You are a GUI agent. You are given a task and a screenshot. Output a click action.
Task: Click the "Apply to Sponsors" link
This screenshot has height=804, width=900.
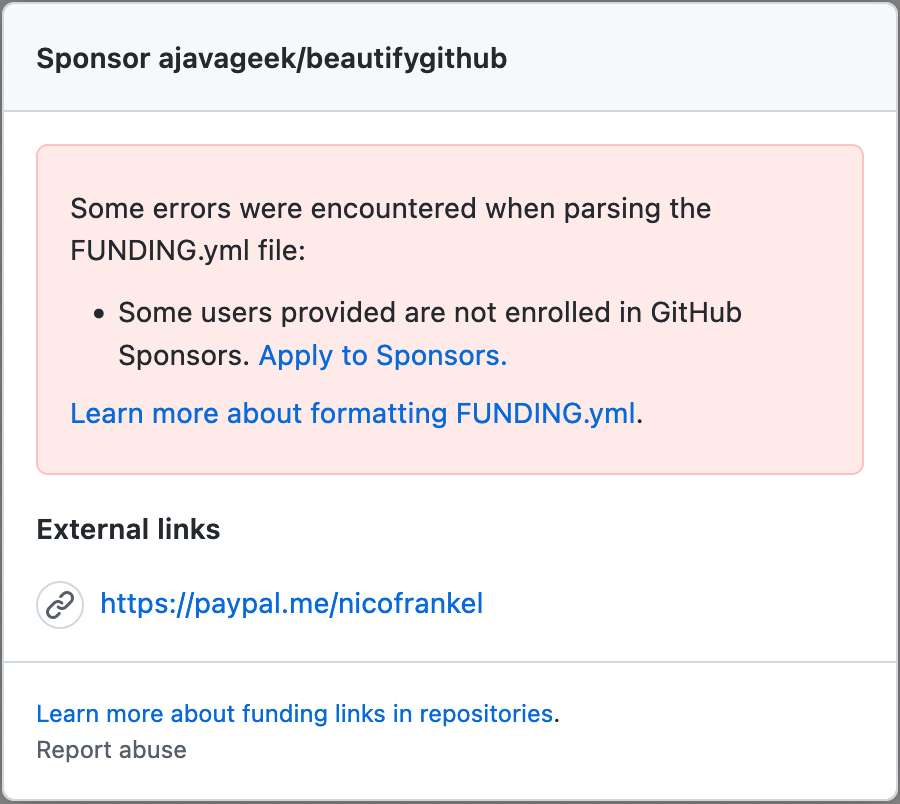click(x=383, y=356)
